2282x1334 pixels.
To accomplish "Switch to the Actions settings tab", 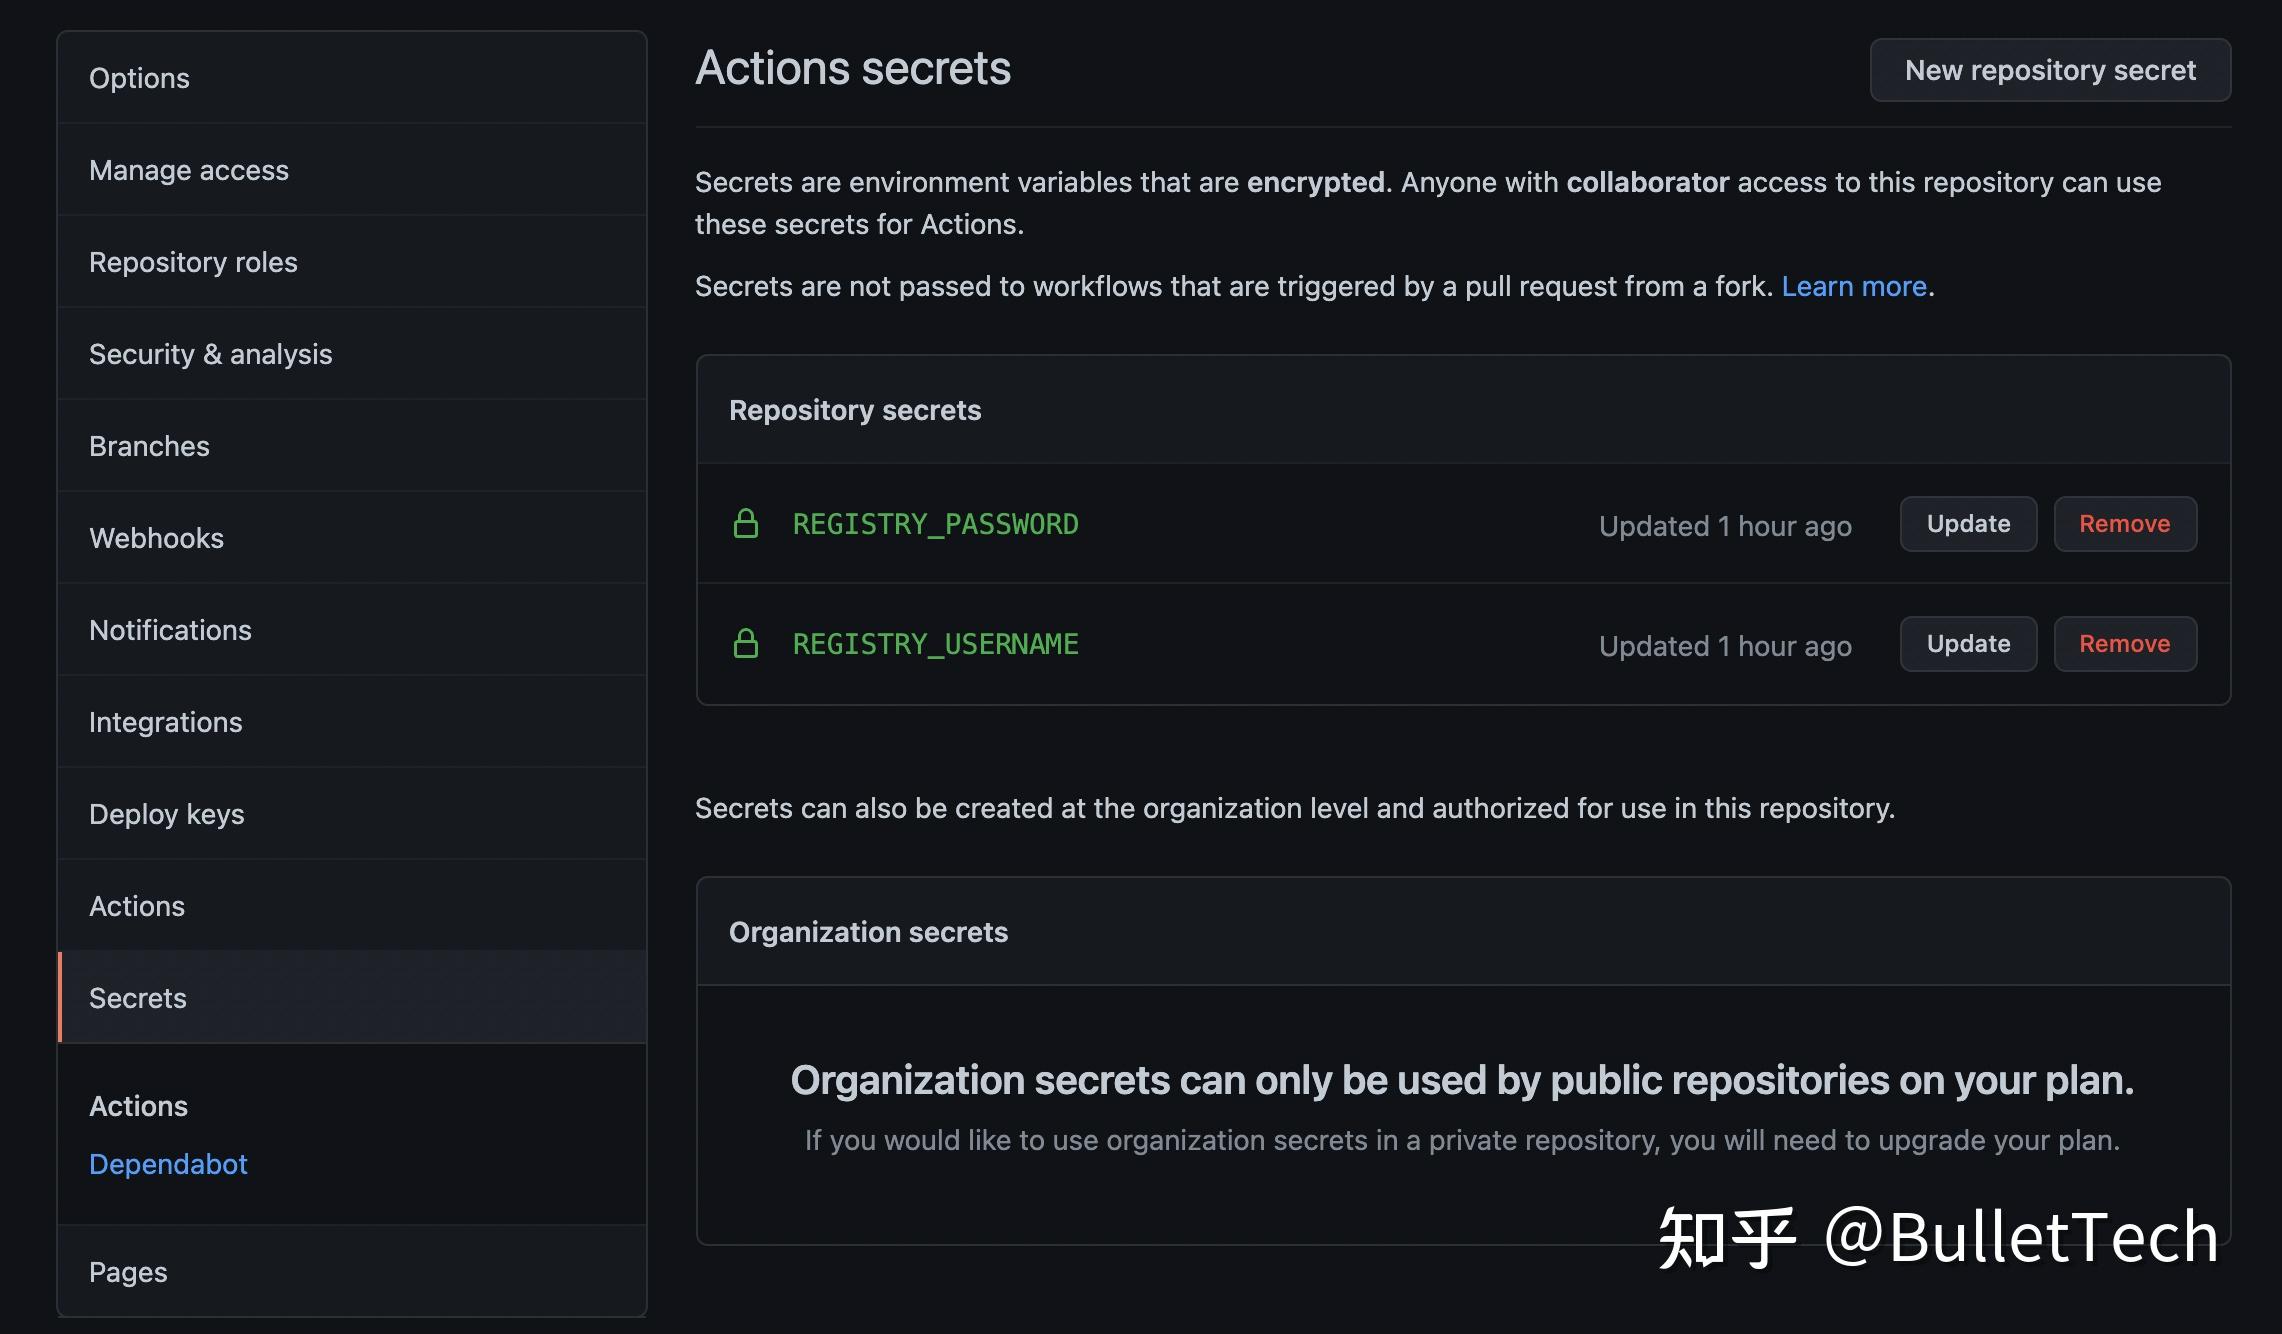I will pyautogui.click(x=136, y=905).
